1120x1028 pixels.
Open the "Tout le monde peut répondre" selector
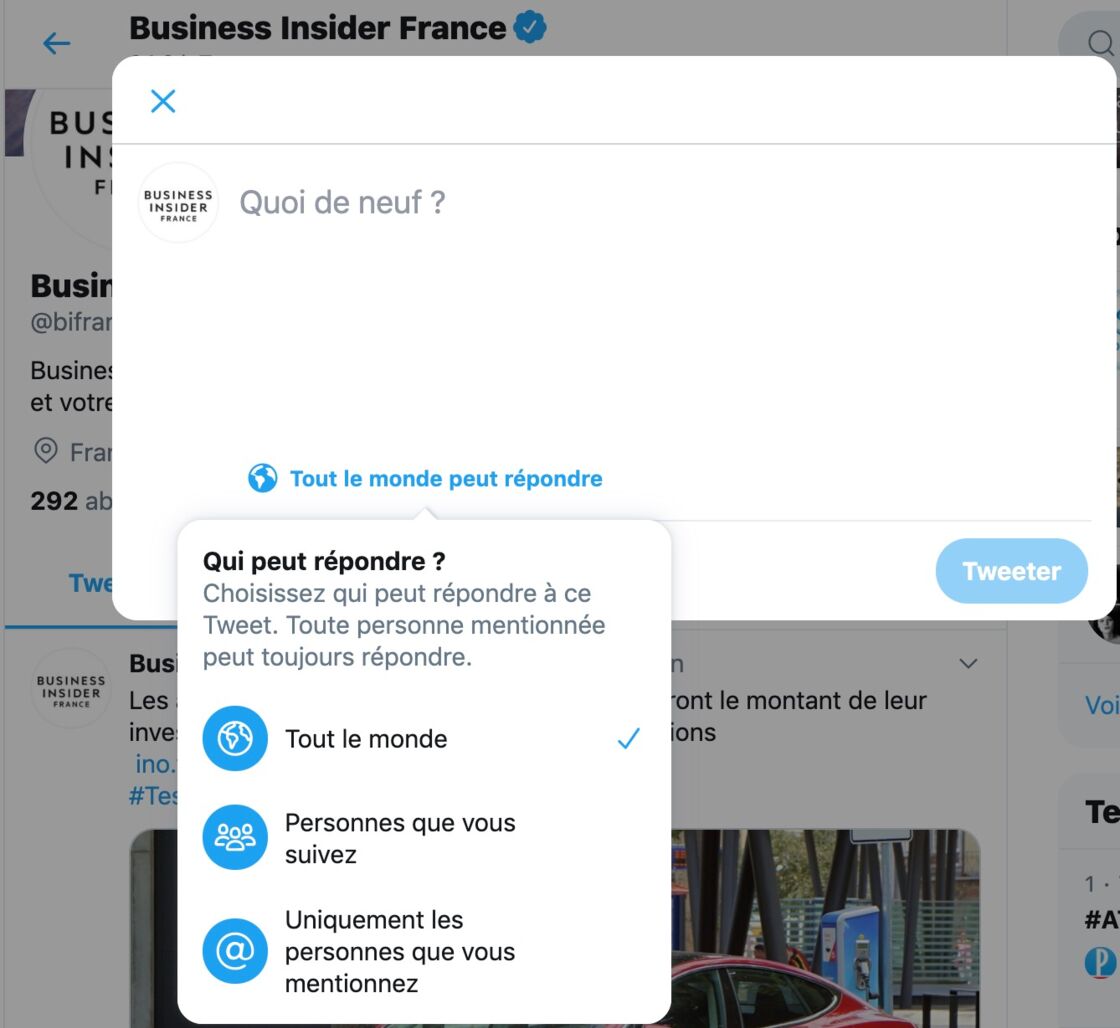[425, 479]
